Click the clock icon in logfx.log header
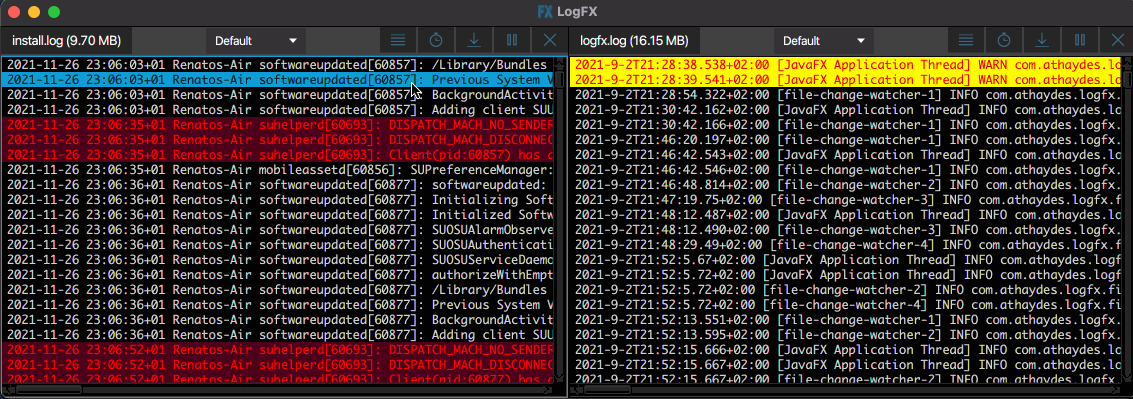The height and width of the screenshot is (399, 1133). click(1004, 40)
